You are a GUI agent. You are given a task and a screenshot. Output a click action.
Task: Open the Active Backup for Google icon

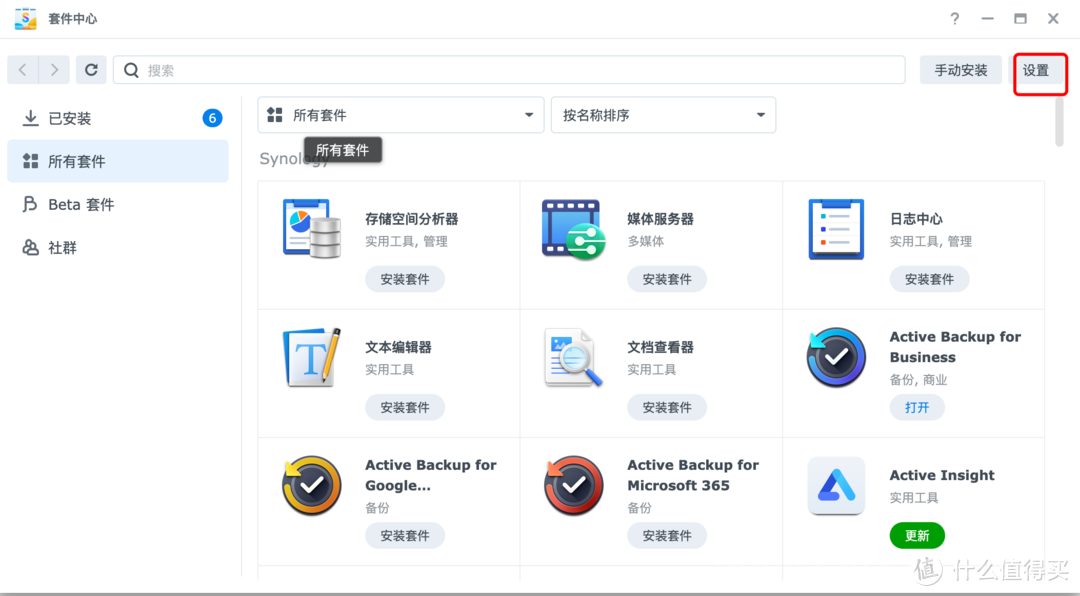click(312, 485)
